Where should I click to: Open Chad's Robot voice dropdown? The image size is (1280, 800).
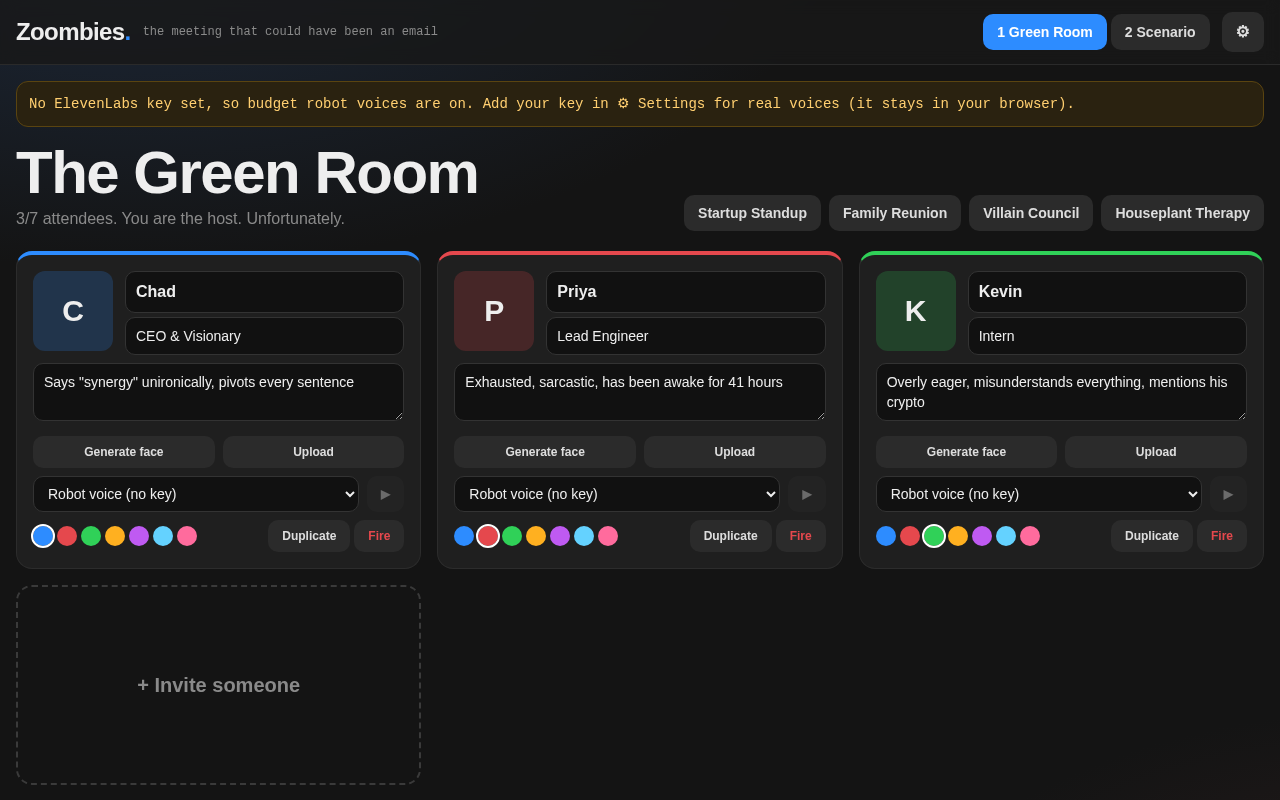click(x=196, y=494)
